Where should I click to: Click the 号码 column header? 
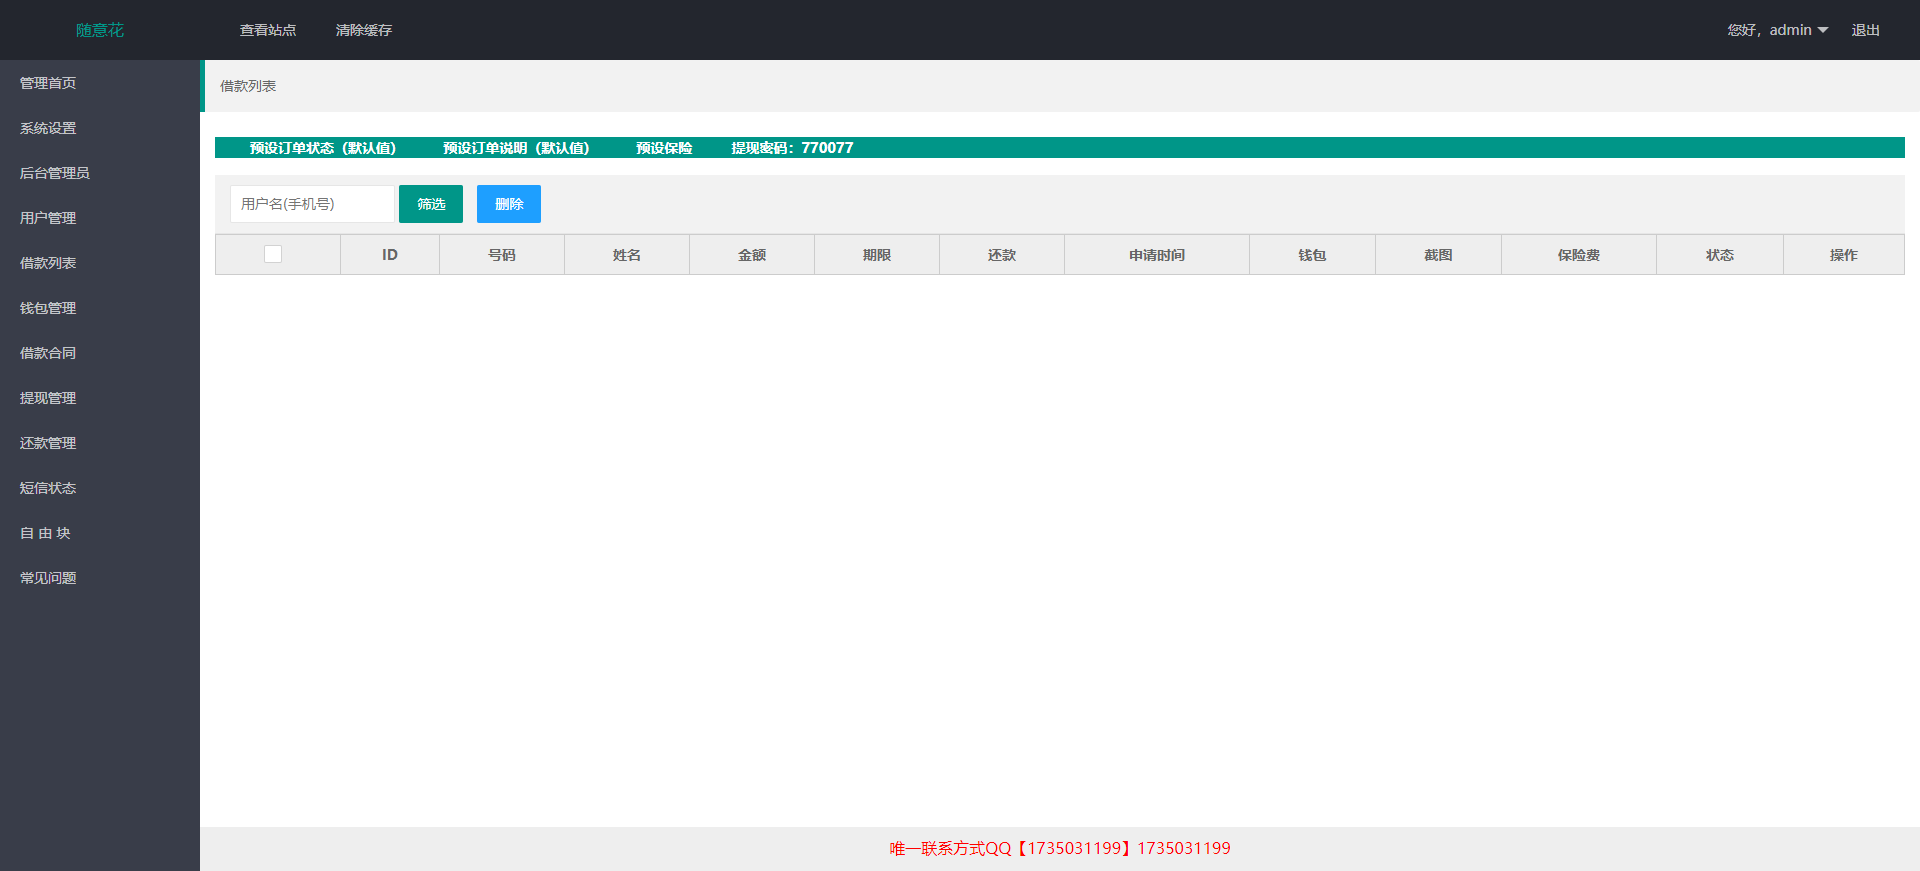click(x=502, y=255)
